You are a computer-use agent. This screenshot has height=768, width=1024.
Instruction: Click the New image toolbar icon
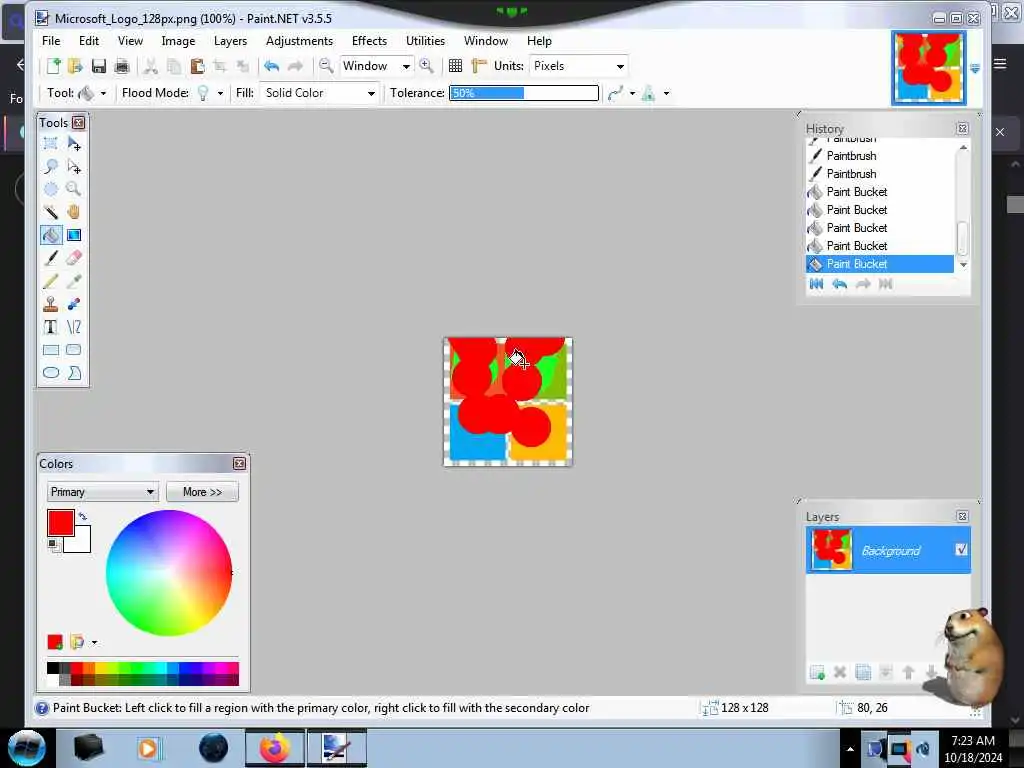pyautogui.click(x=53, y=66)
